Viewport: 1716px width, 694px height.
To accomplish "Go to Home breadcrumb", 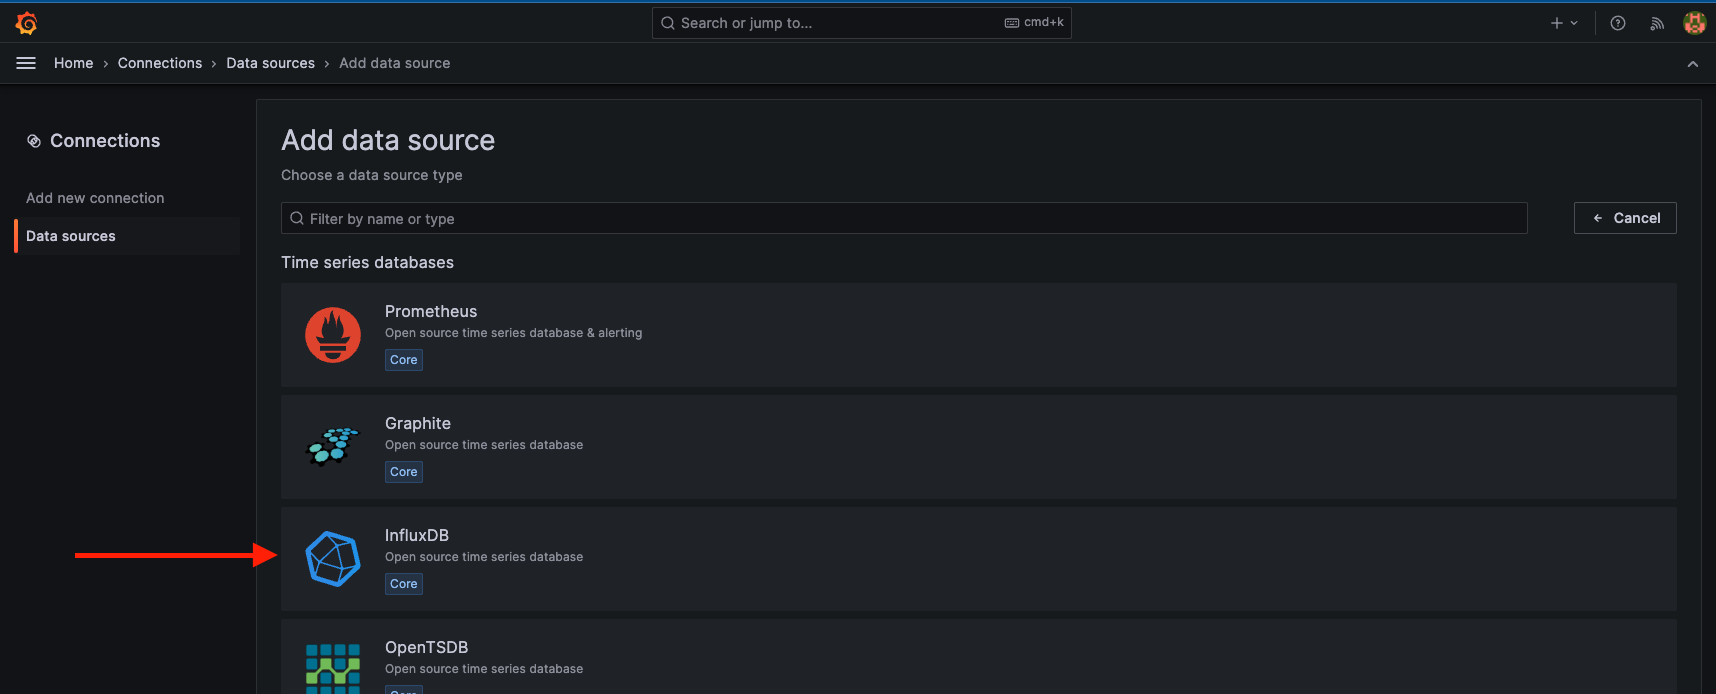I will coord(73,63).
